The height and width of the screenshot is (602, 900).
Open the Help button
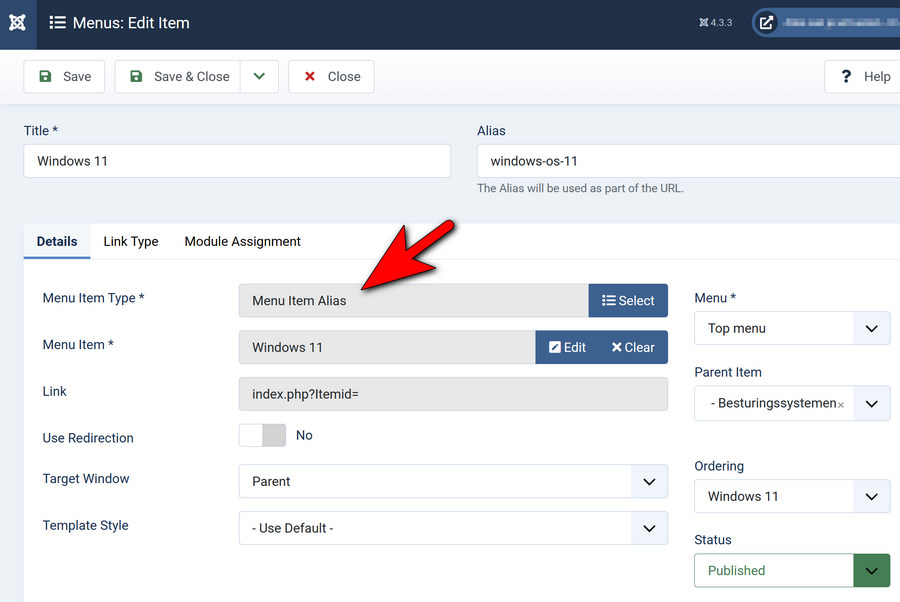click(863, 76)
